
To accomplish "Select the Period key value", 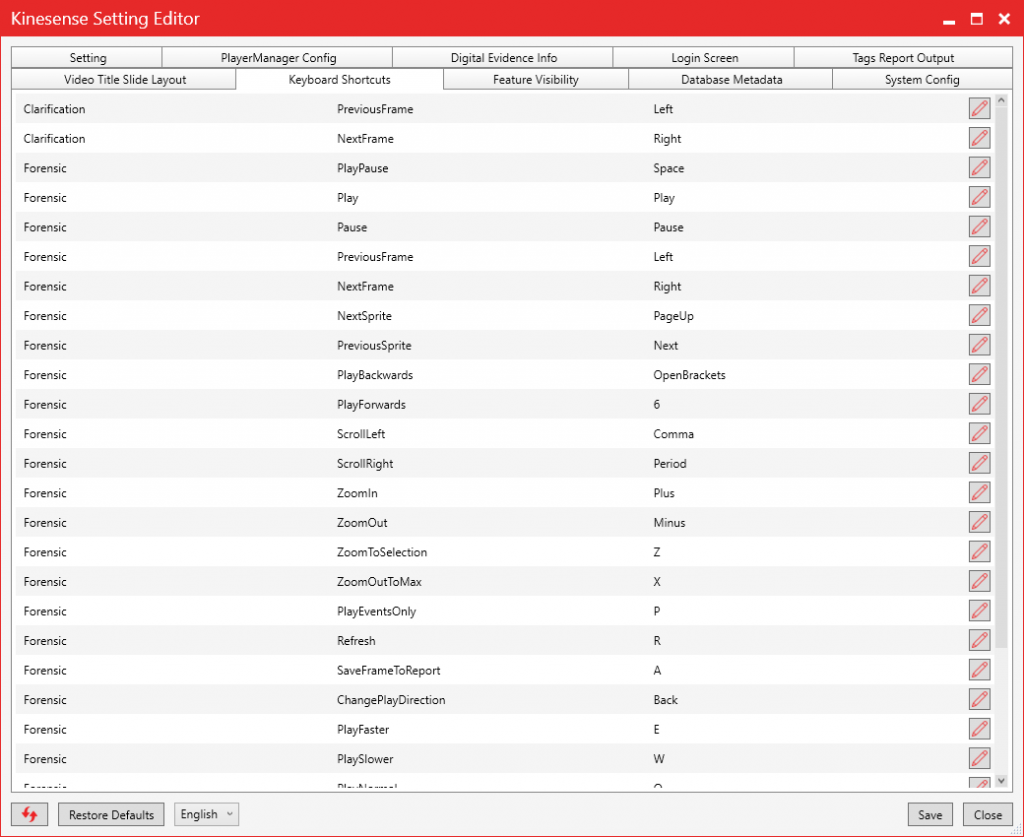I will (x=669, y=464).
